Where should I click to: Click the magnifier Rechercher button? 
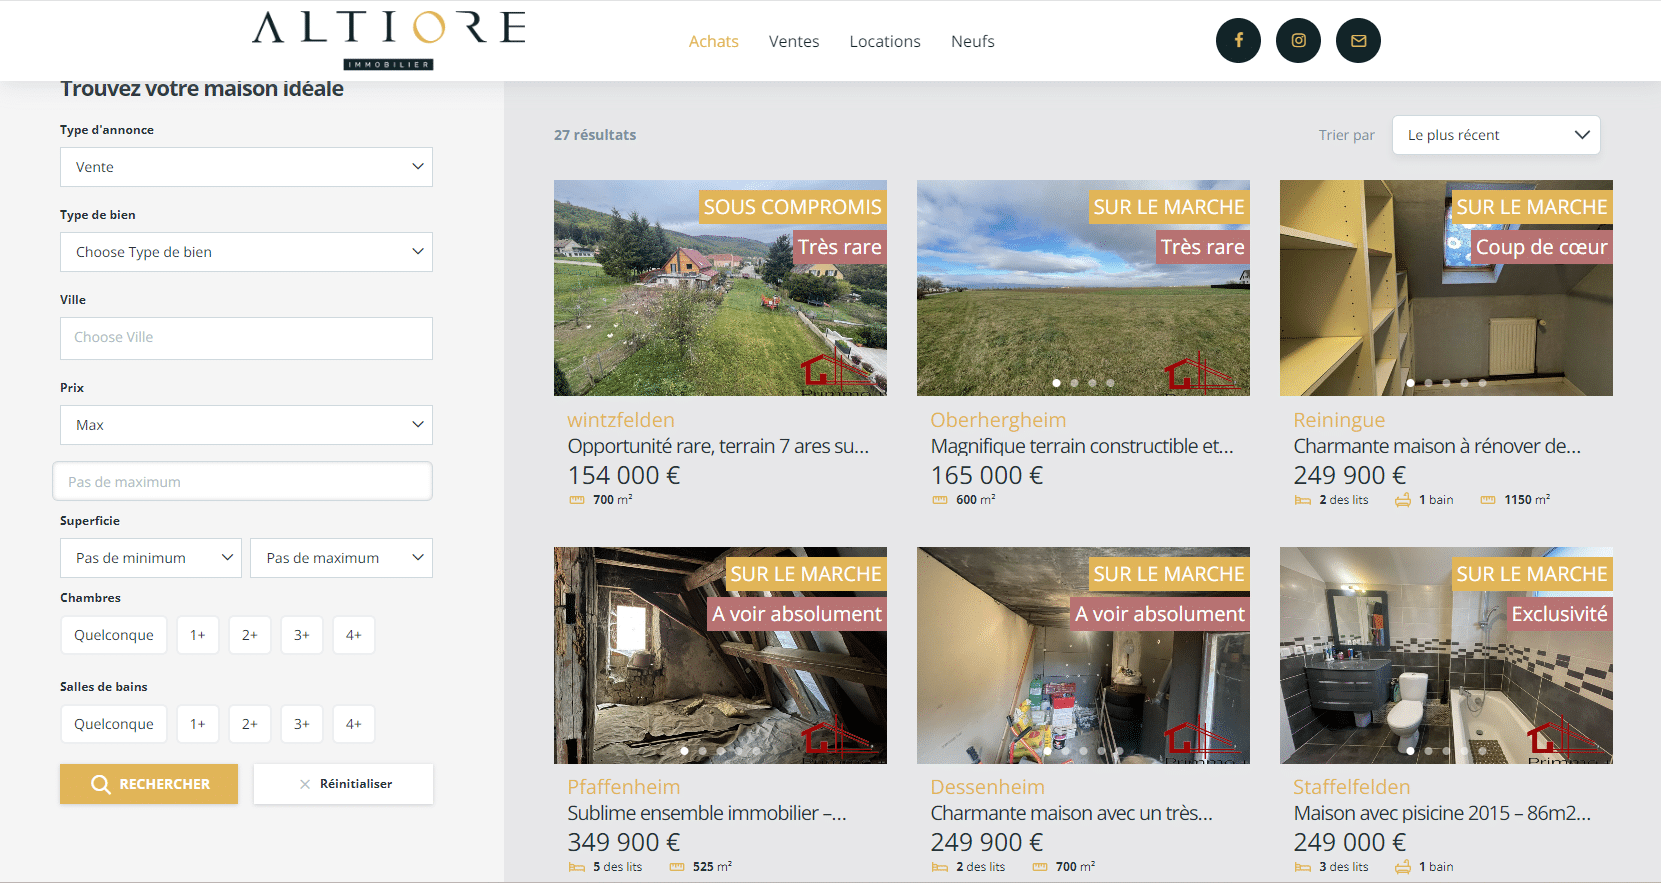tap(149, 784)
